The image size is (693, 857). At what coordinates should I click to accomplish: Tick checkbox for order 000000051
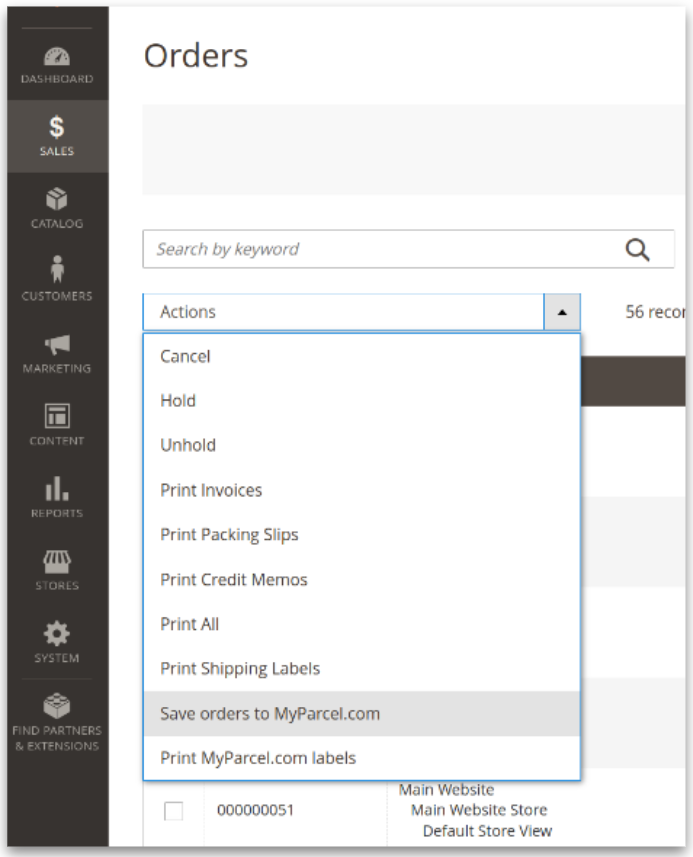pyautogui.click(x=173, y=811)
